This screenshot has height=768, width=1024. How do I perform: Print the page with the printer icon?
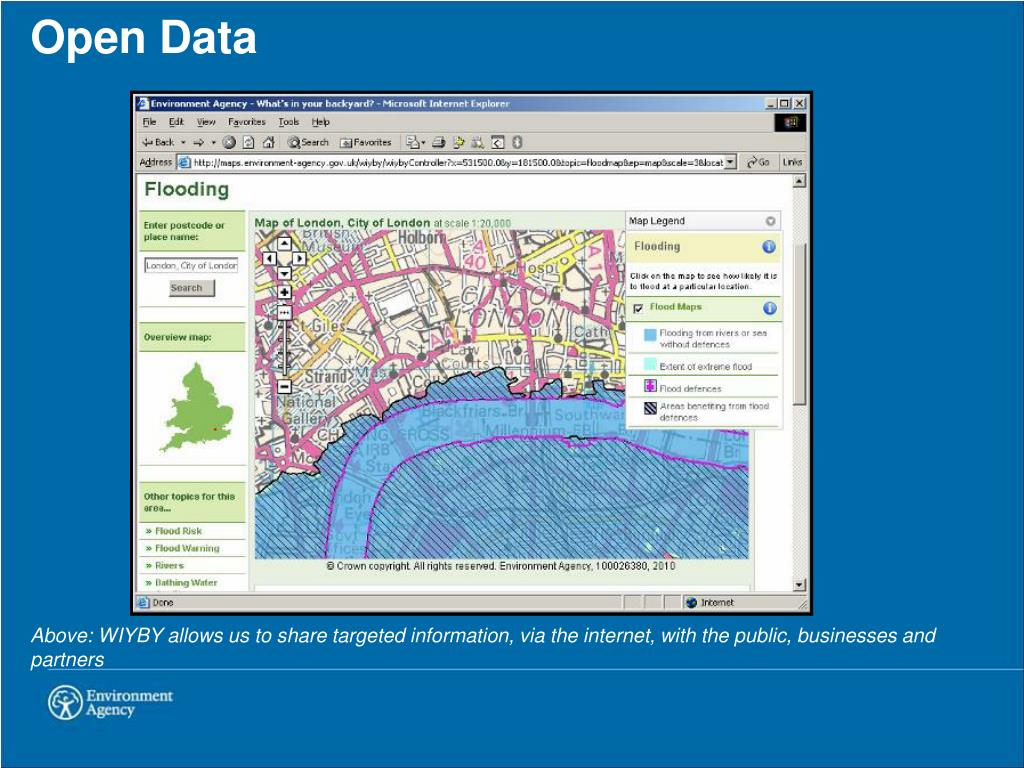[x=439, y=142]
